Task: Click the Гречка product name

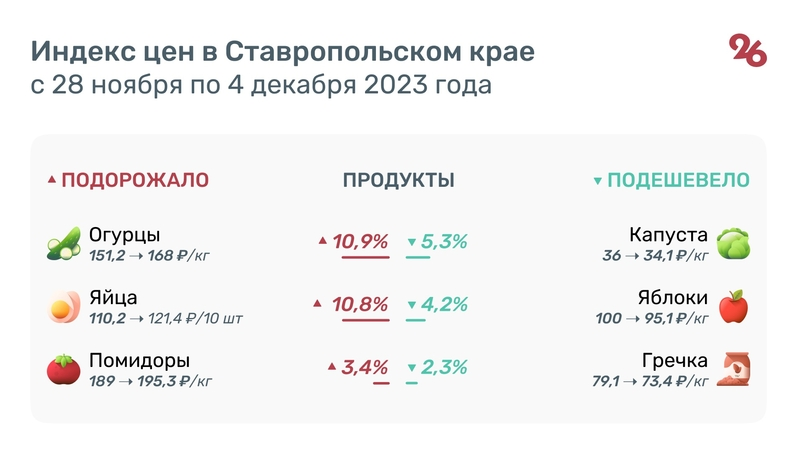Action: 676,361
